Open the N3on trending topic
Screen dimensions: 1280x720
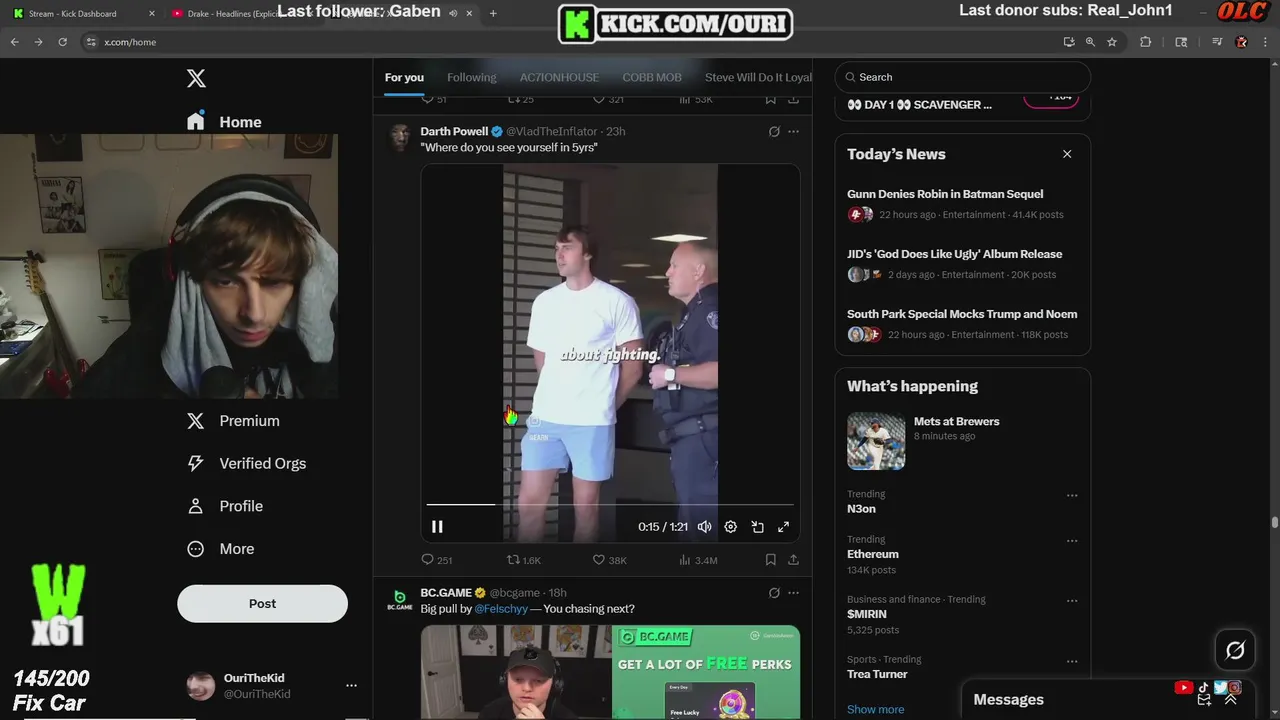tap(861, 509)
